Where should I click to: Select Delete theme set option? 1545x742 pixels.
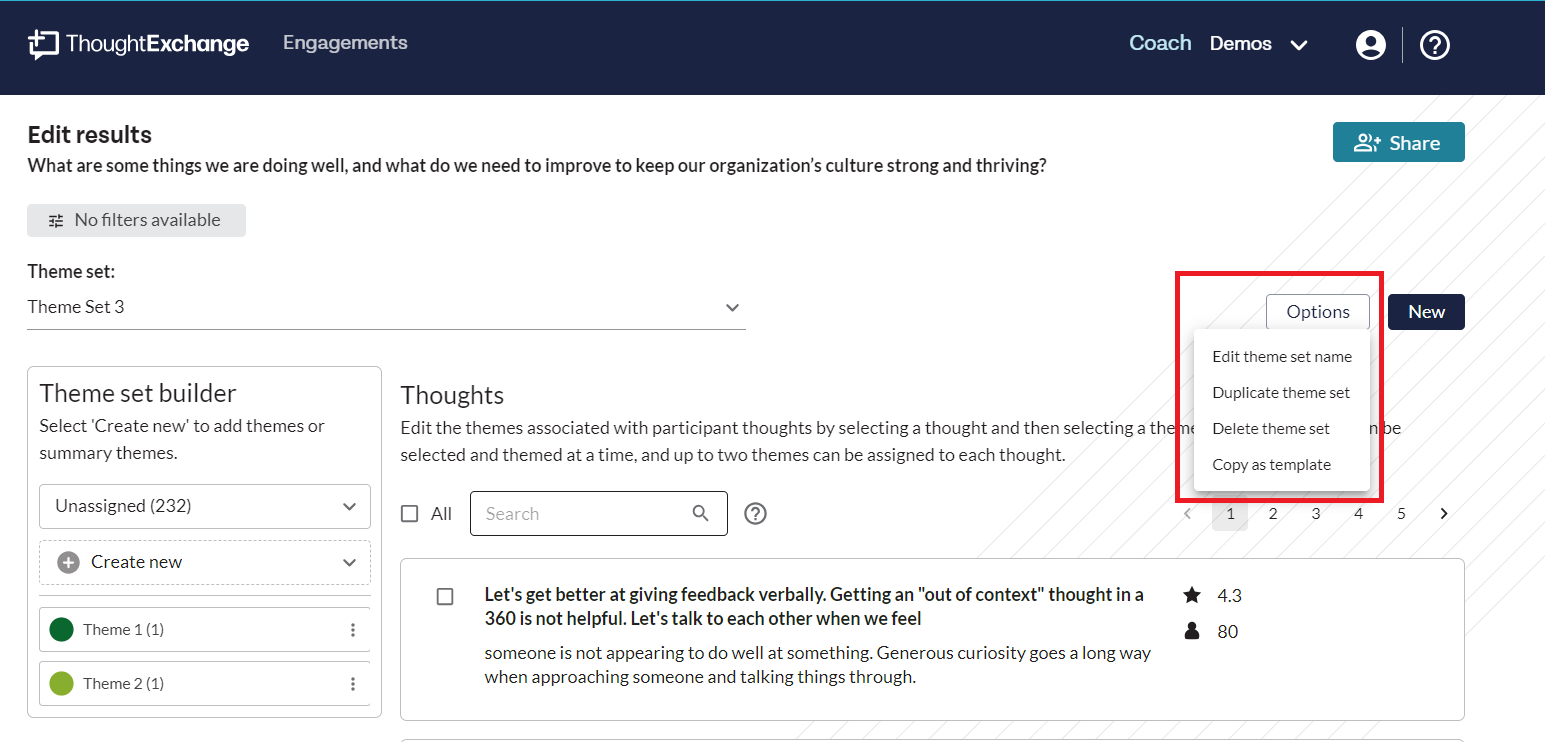click(x=1271, y=429)
